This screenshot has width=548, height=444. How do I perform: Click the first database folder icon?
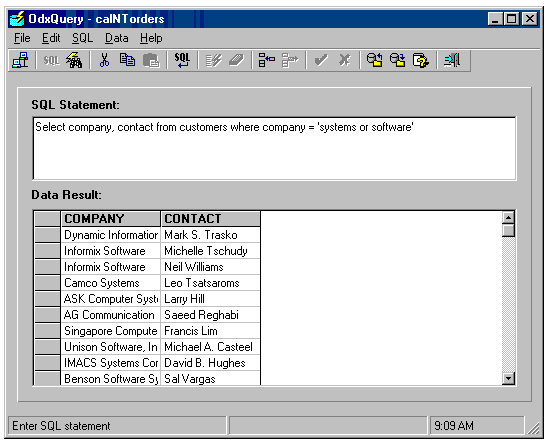click(374, 60)
